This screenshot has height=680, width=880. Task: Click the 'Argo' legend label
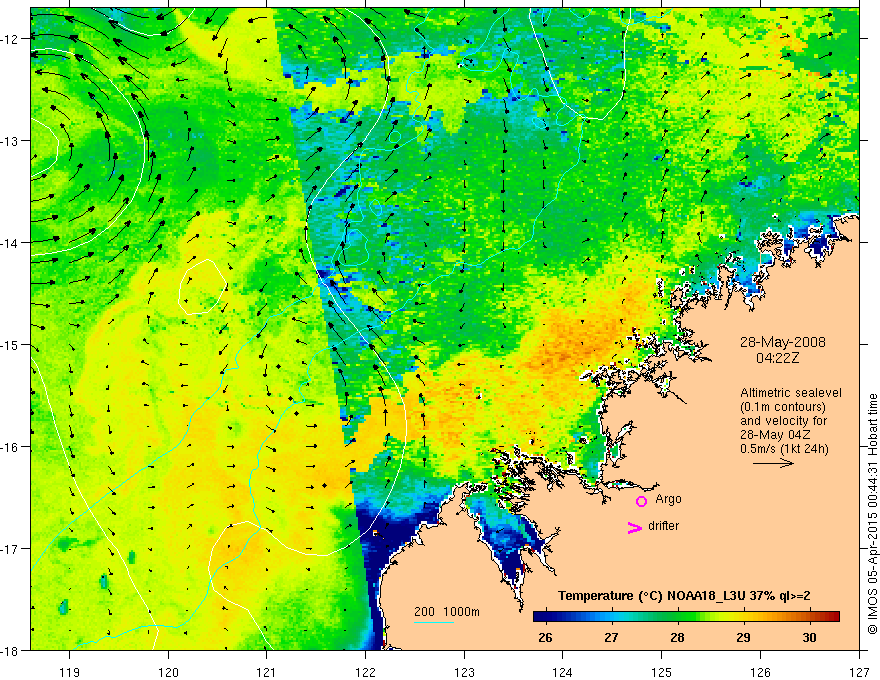click(668, 499)
